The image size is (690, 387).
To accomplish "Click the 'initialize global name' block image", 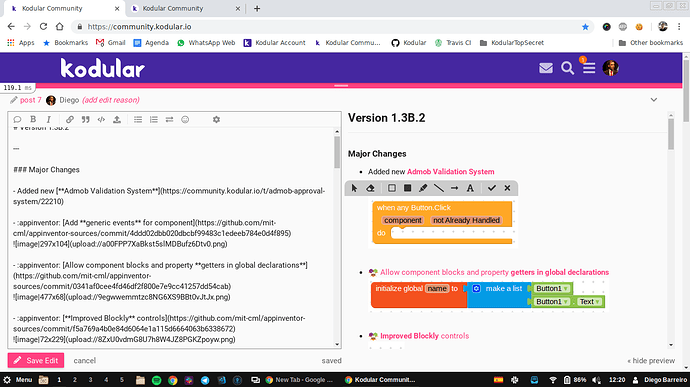I will click(x=488, y=295).
